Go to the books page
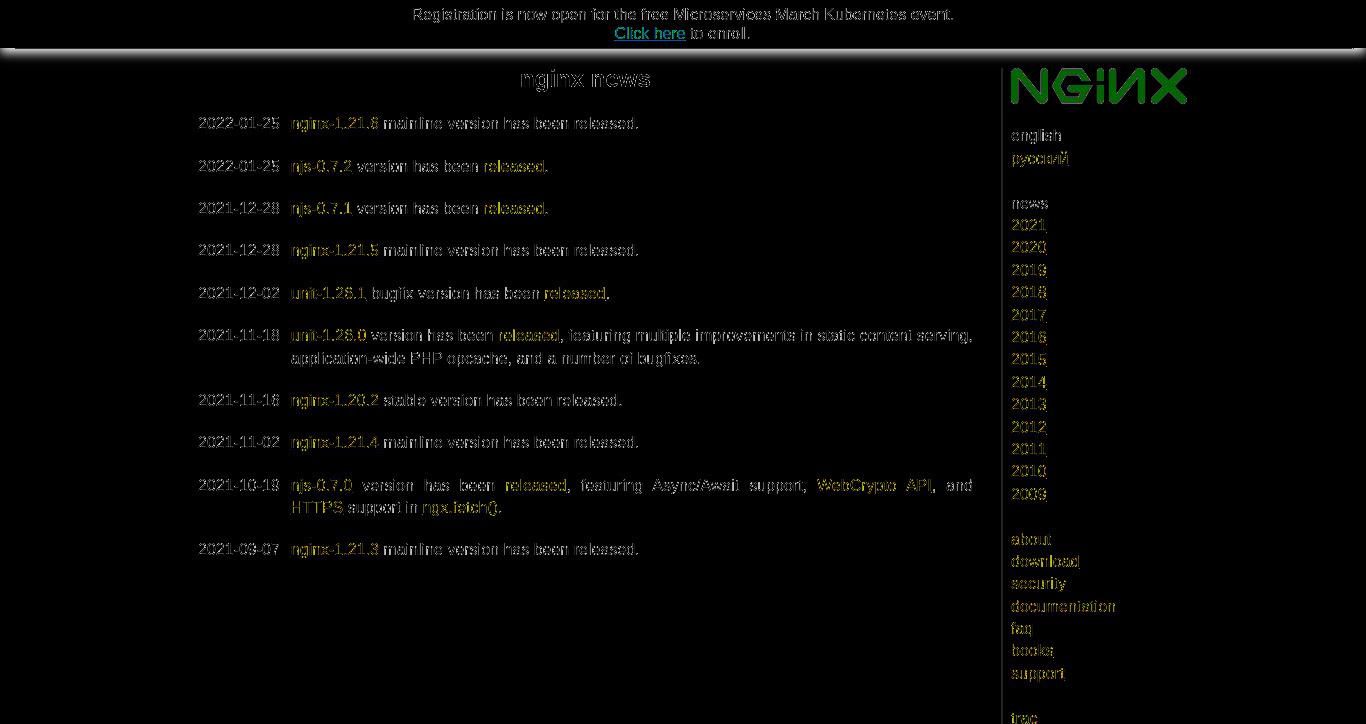Image resolution: width=1366 pixels, height=724 pixels. [1032, 650]
